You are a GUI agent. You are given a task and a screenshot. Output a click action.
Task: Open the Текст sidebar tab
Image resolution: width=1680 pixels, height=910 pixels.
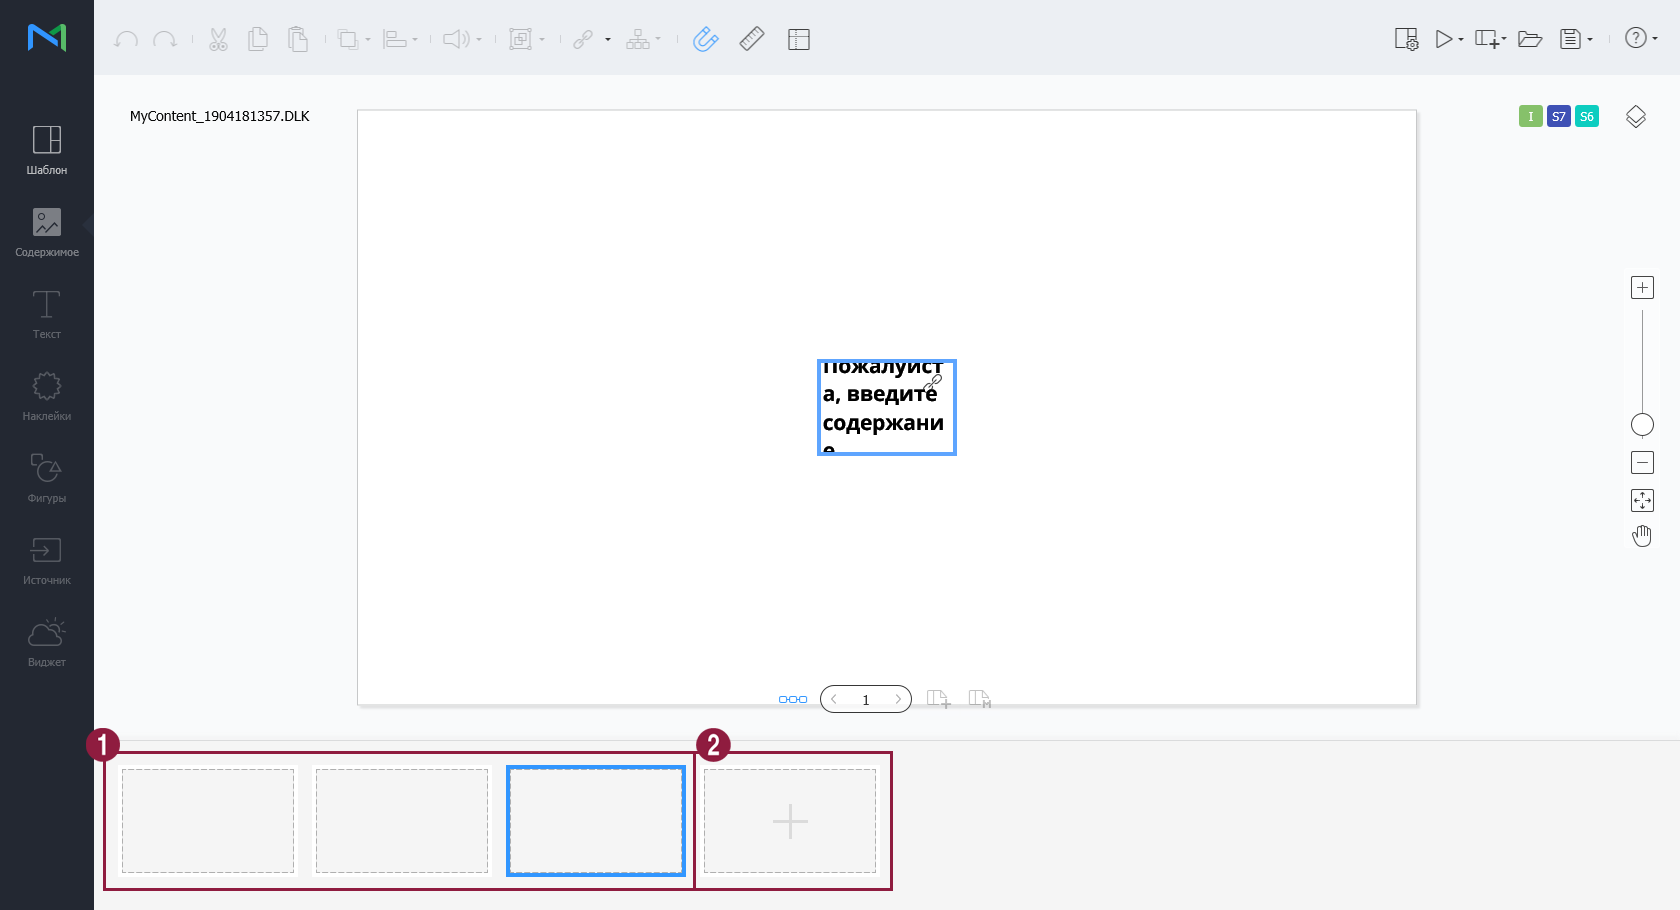point(47,314)
